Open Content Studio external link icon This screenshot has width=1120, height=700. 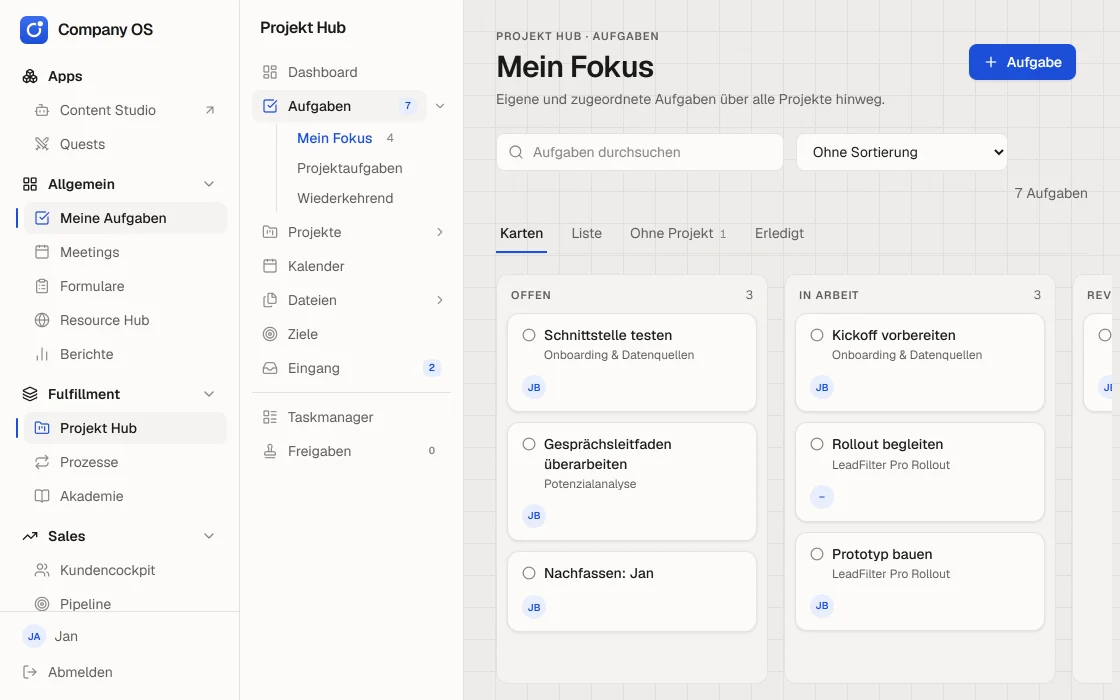pos(209,110)
